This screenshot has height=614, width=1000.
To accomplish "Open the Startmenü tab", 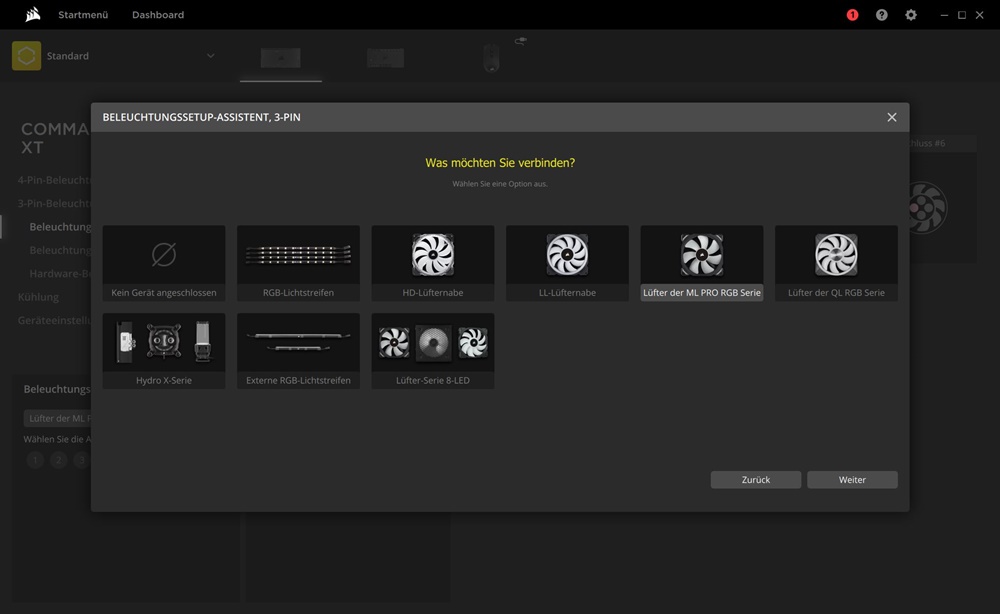I will [x=83, y=15].
